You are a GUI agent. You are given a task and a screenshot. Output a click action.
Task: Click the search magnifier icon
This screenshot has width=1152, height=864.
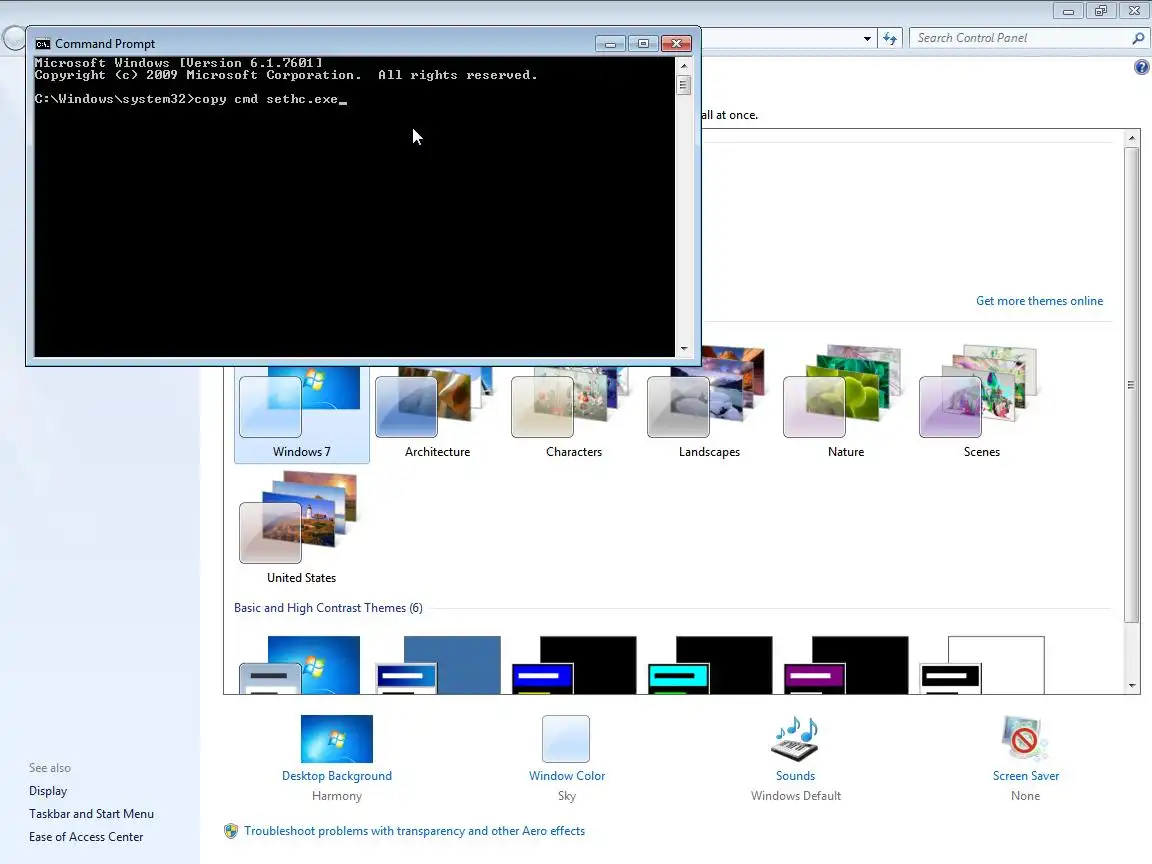pyautogui.click(x=1138, y=38)
